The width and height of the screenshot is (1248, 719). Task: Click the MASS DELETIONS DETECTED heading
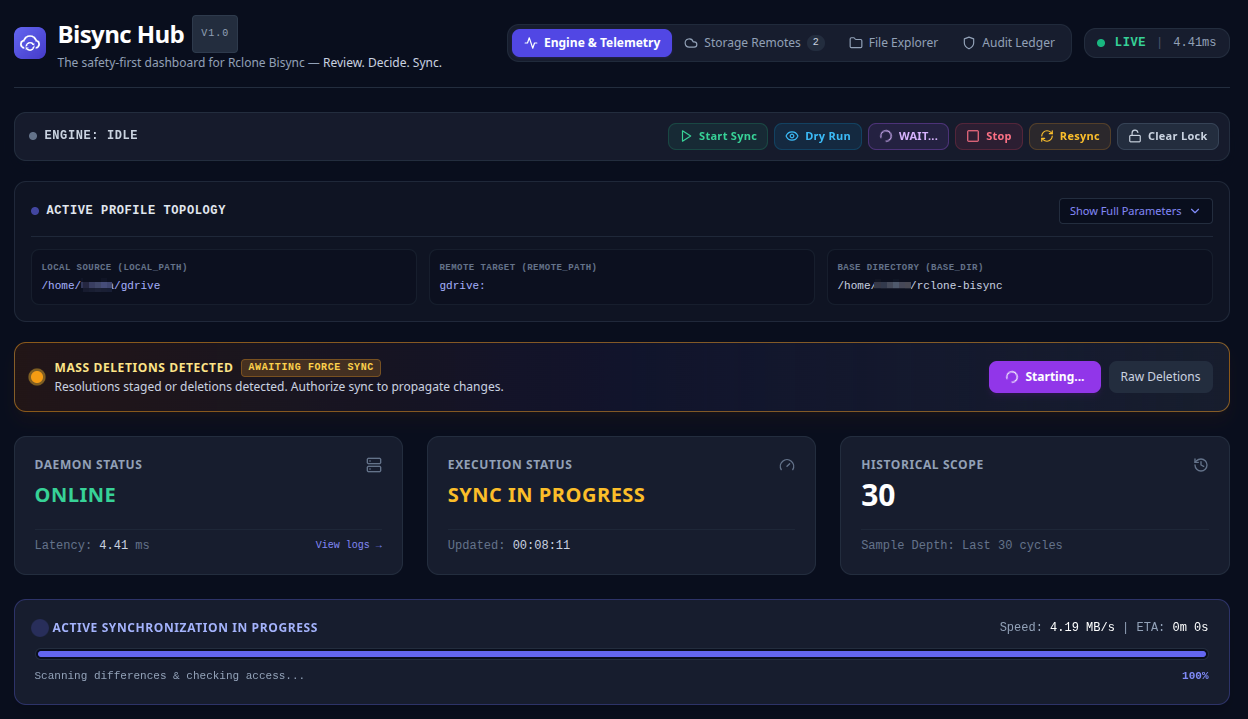pos(144,368)
